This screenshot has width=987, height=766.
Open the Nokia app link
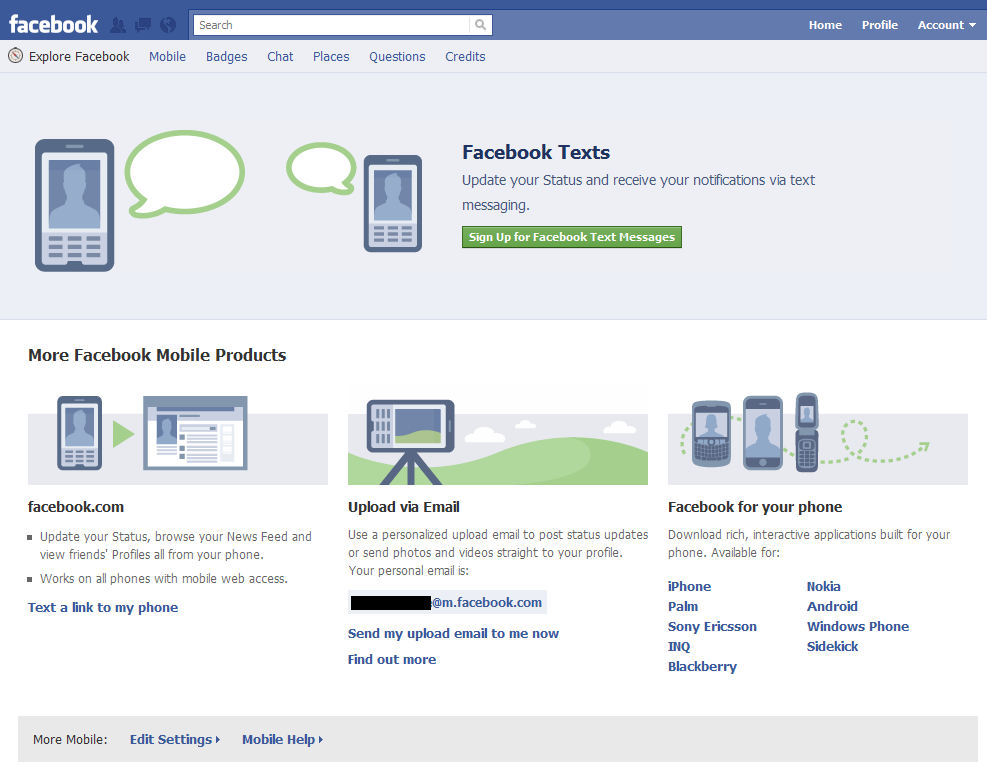pos(823,586)
